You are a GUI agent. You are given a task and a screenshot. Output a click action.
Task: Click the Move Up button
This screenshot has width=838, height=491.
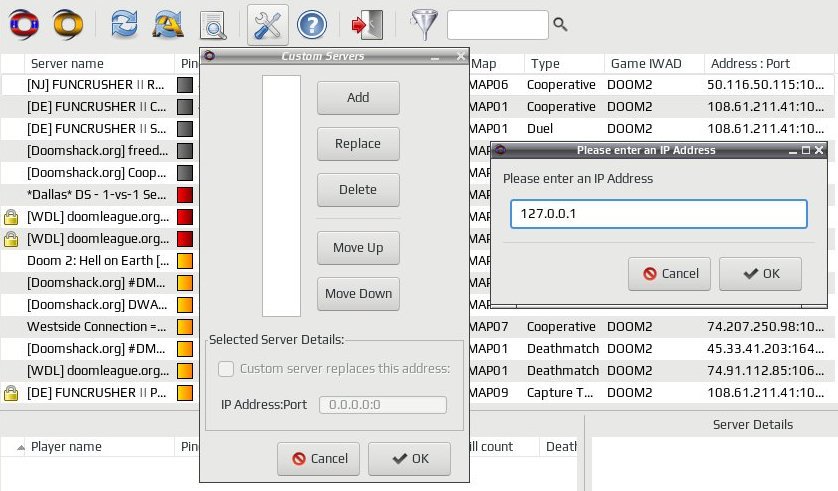click(x=358, y=248)
